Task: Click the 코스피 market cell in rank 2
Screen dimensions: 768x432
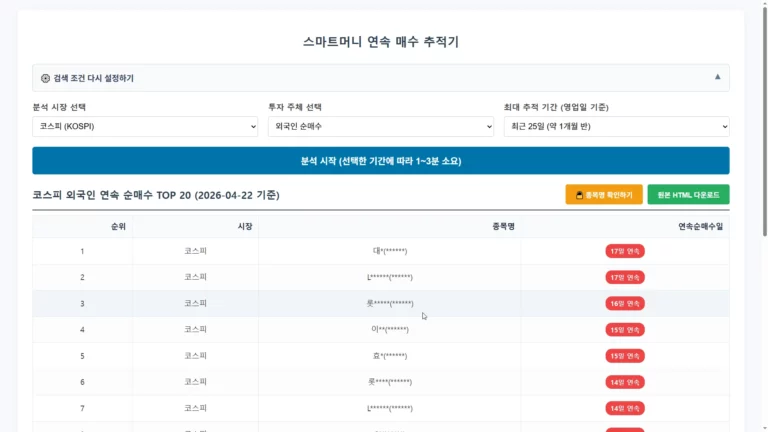Action: click(x=195, y=277)
